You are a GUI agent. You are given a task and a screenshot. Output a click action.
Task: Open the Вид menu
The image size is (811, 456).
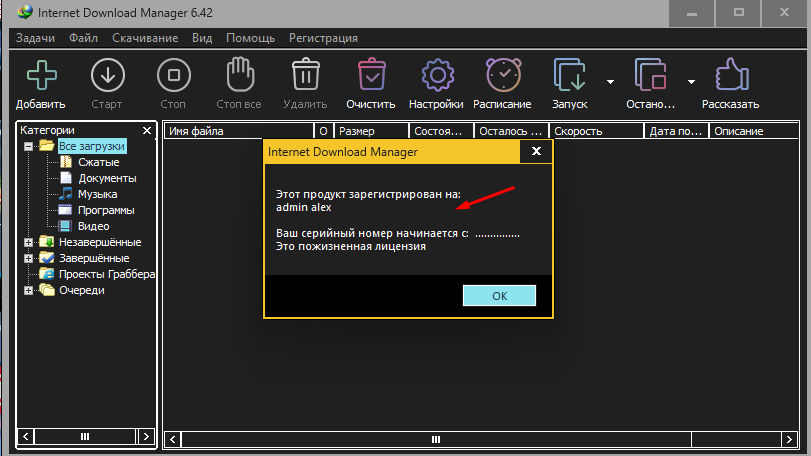coord(202,38)
